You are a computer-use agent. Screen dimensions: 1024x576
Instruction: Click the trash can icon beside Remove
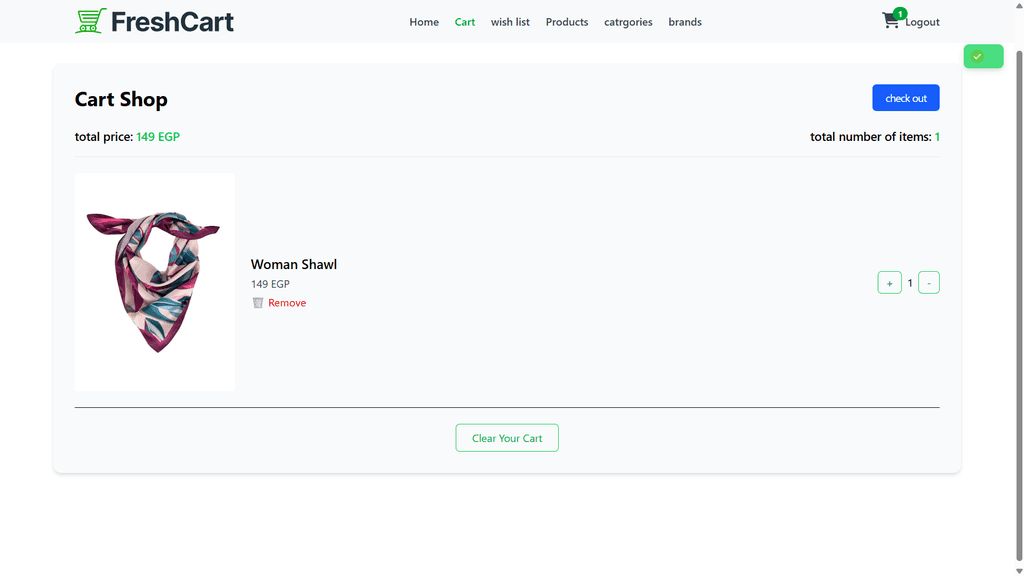coord(258,302)
